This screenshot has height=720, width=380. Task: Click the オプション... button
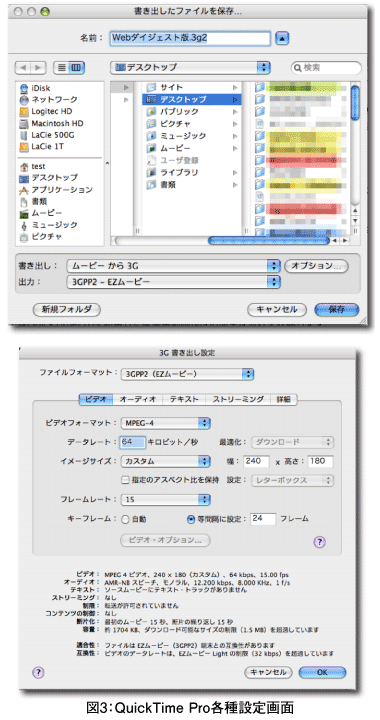point(316,266)
